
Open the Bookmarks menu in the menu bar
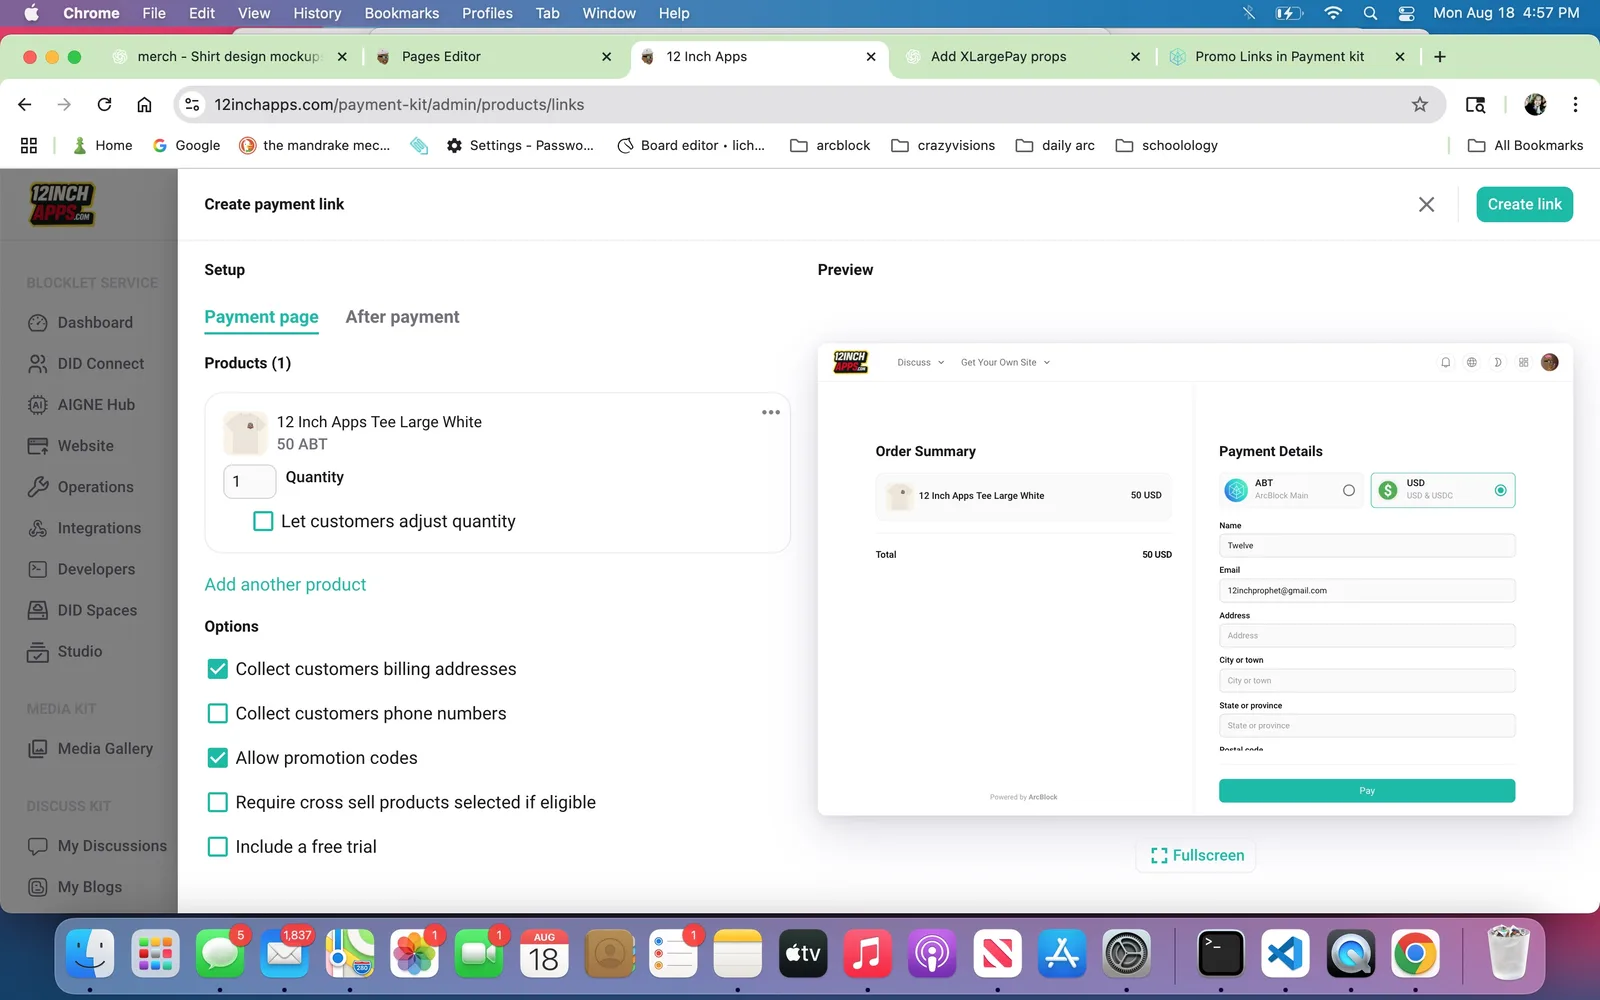(401, 13)
